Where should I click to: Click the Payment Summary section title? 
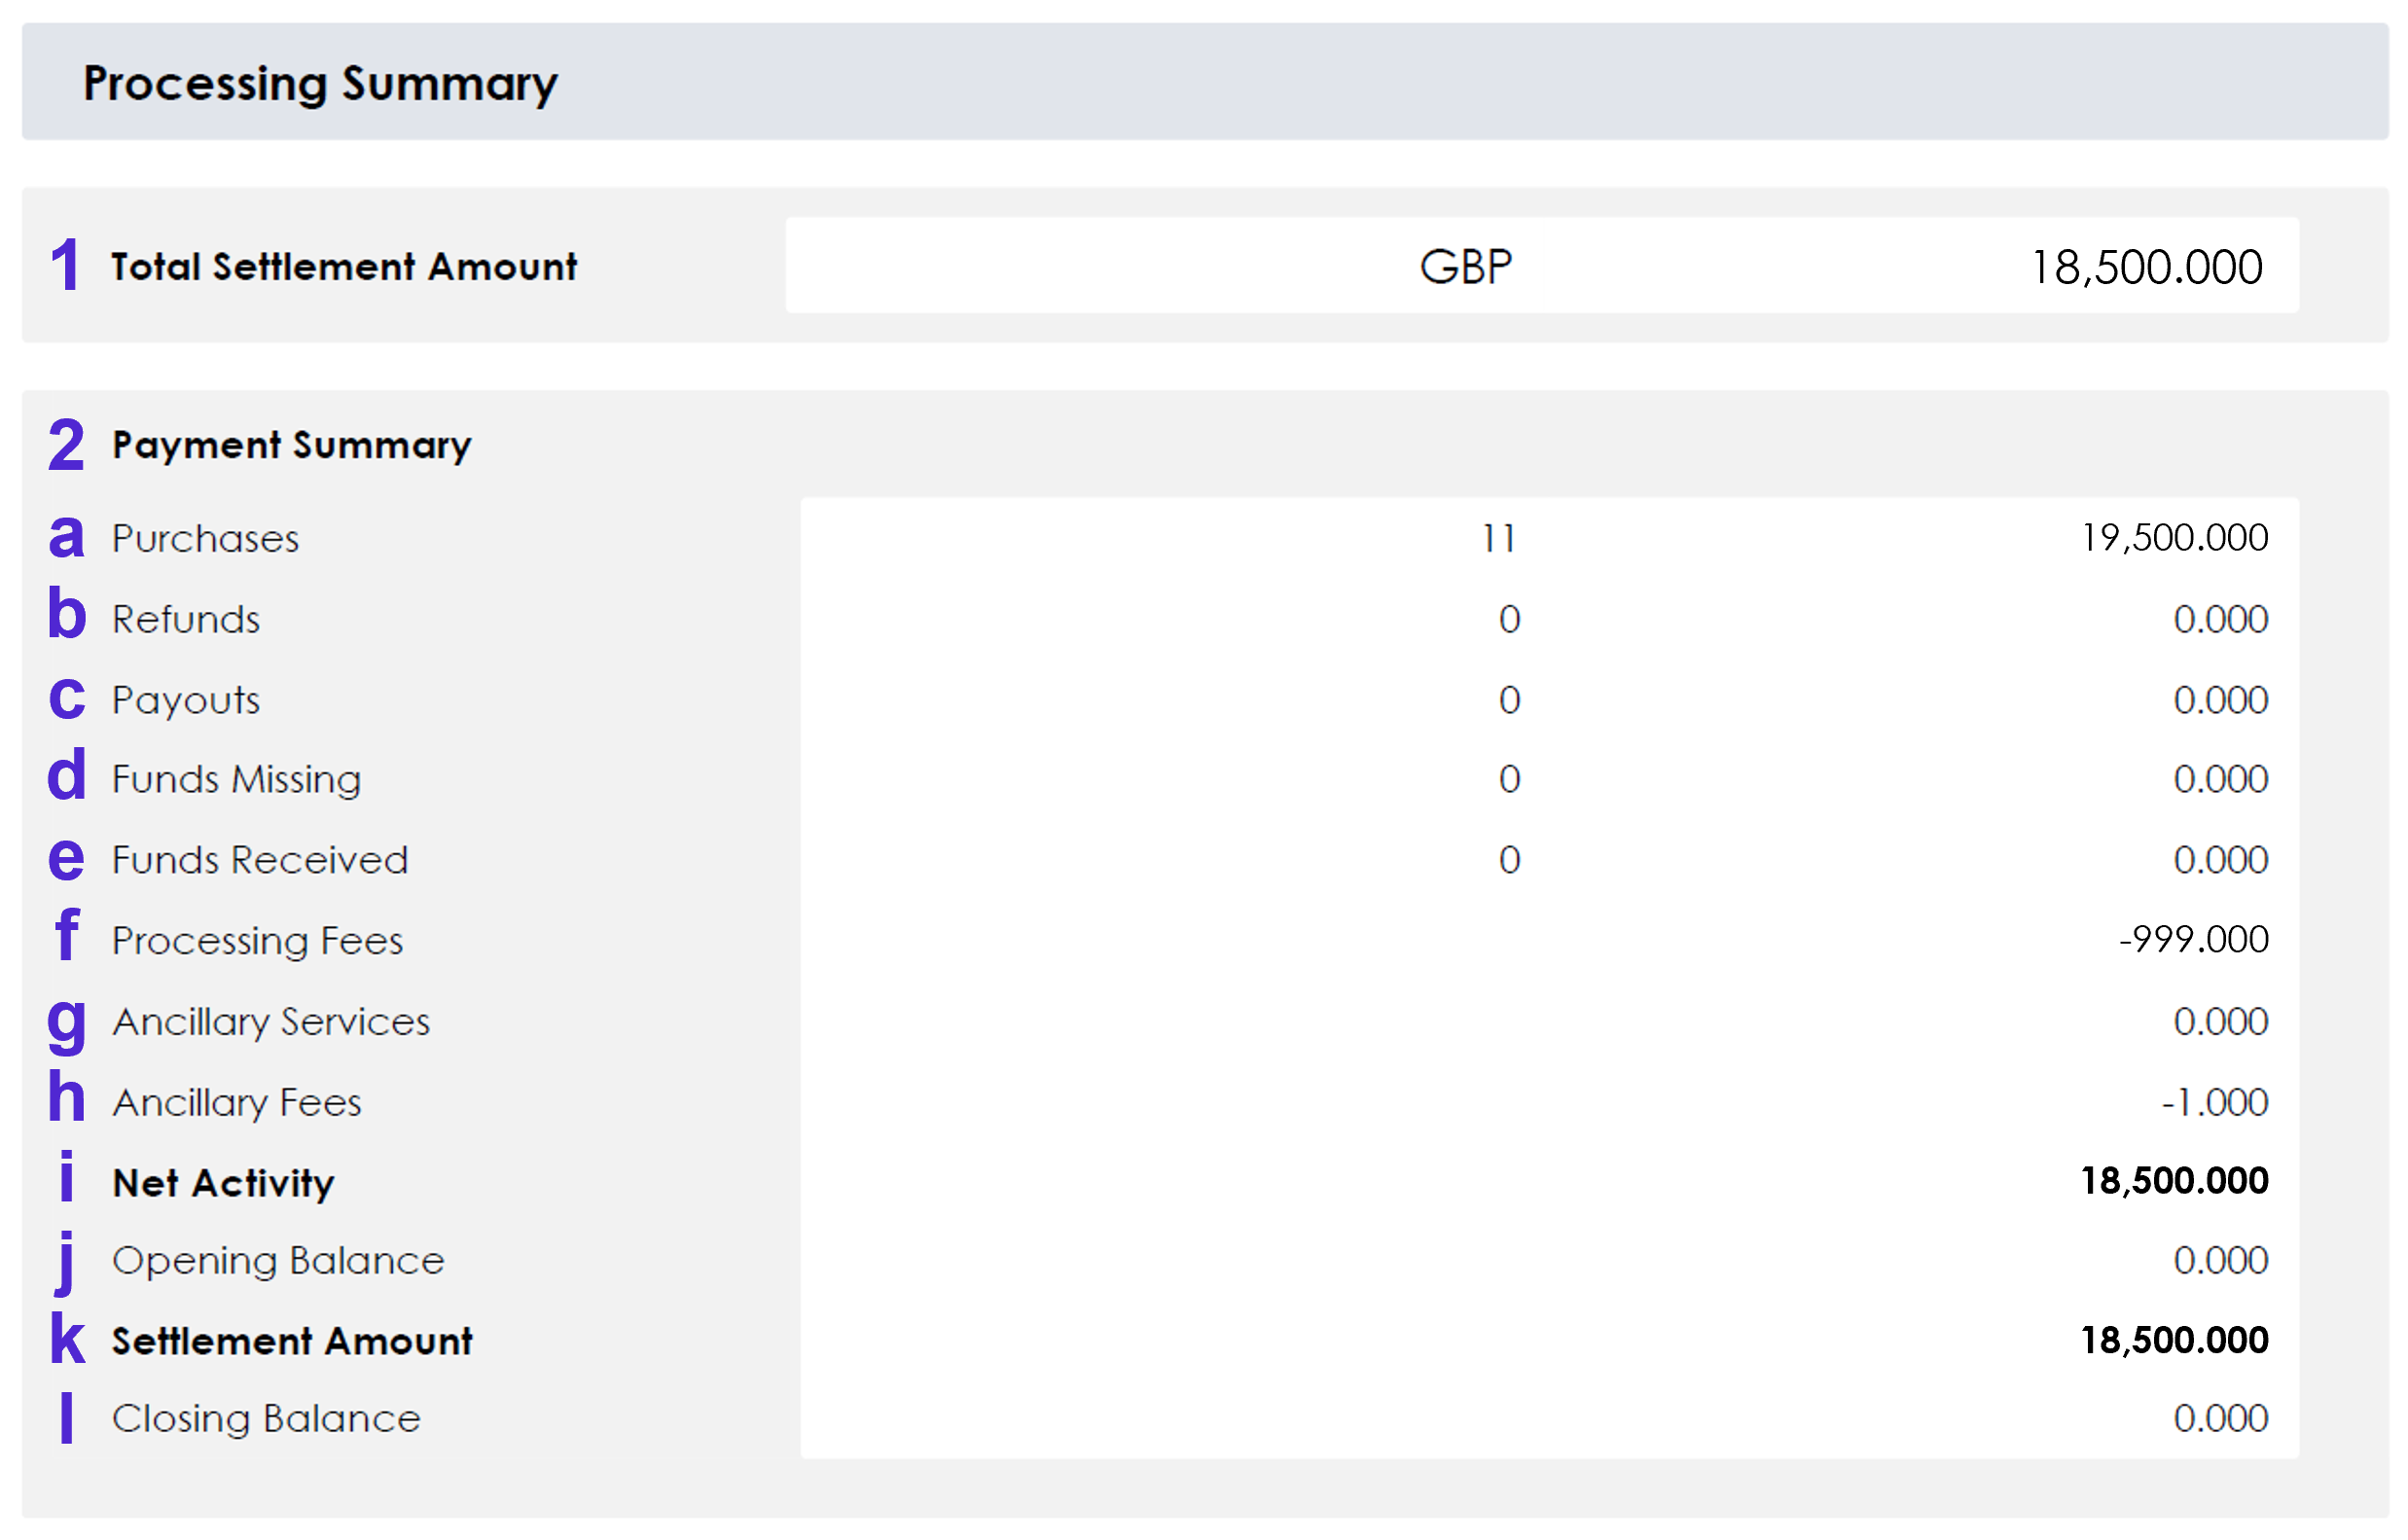point(291,445)
